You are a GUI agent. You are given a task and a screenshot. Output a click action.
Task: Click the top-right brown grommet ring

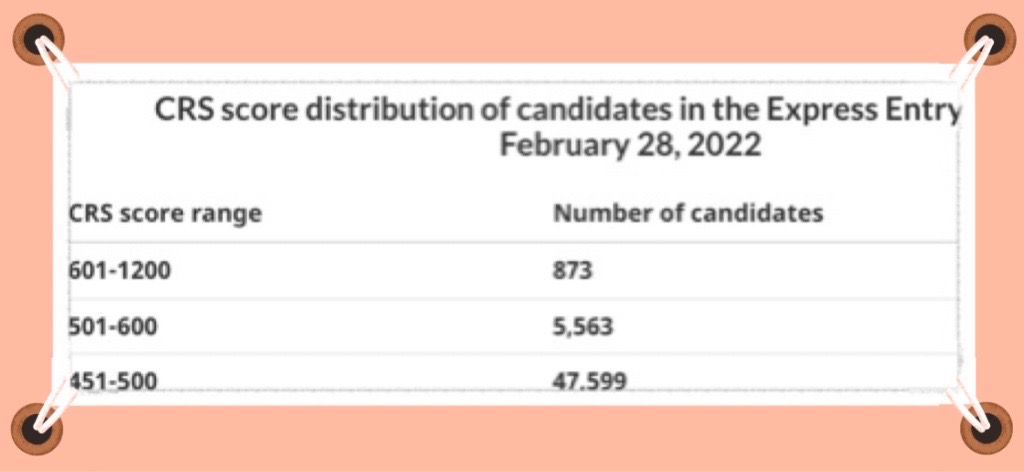990,39
